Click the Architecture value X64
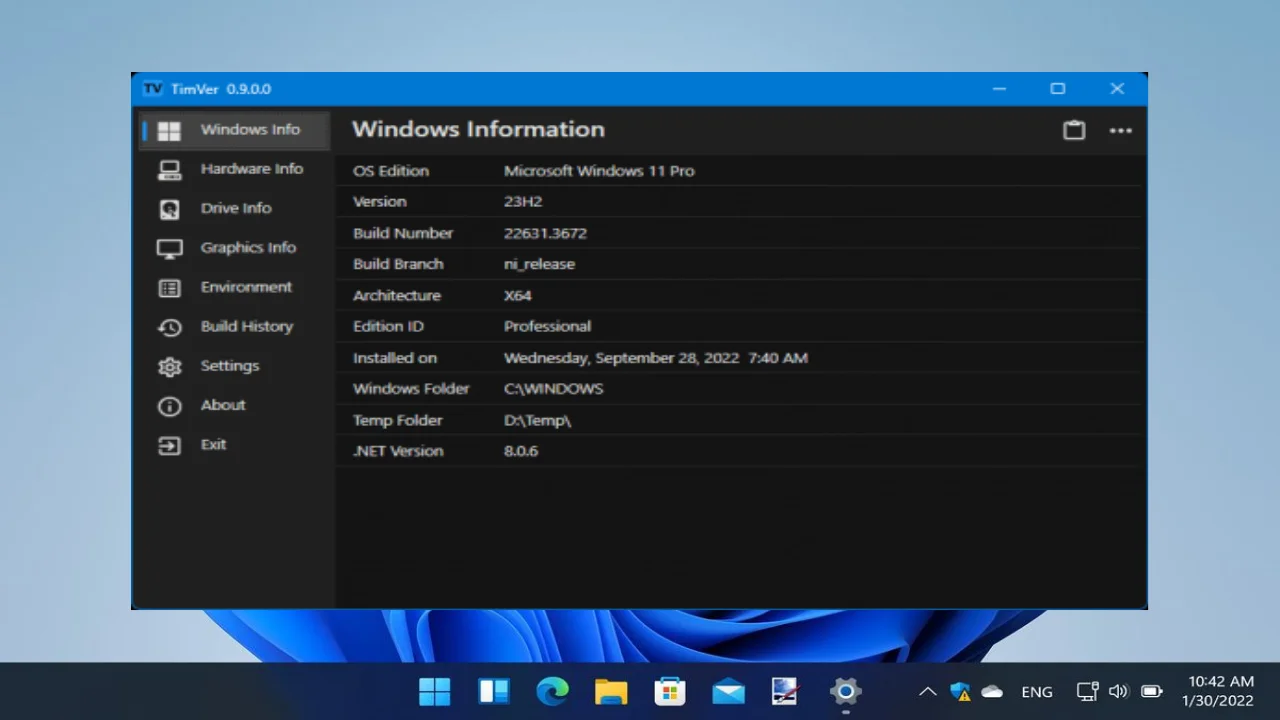Image resolution: width=1280 pixels, height=720 pixels. coord(518,296)
